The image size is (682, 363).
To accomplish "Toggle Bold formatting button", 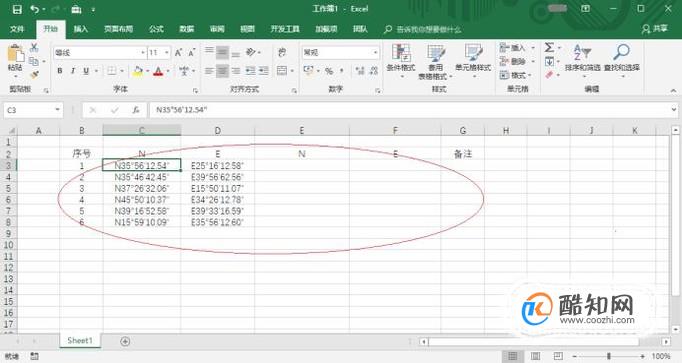I will click(60, 71).
